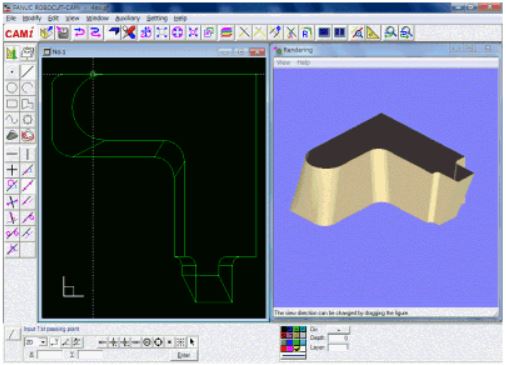Expand the Dir dropdown beside color palette
The width and height of the screenshot is (506, 365).
[338, 329]
